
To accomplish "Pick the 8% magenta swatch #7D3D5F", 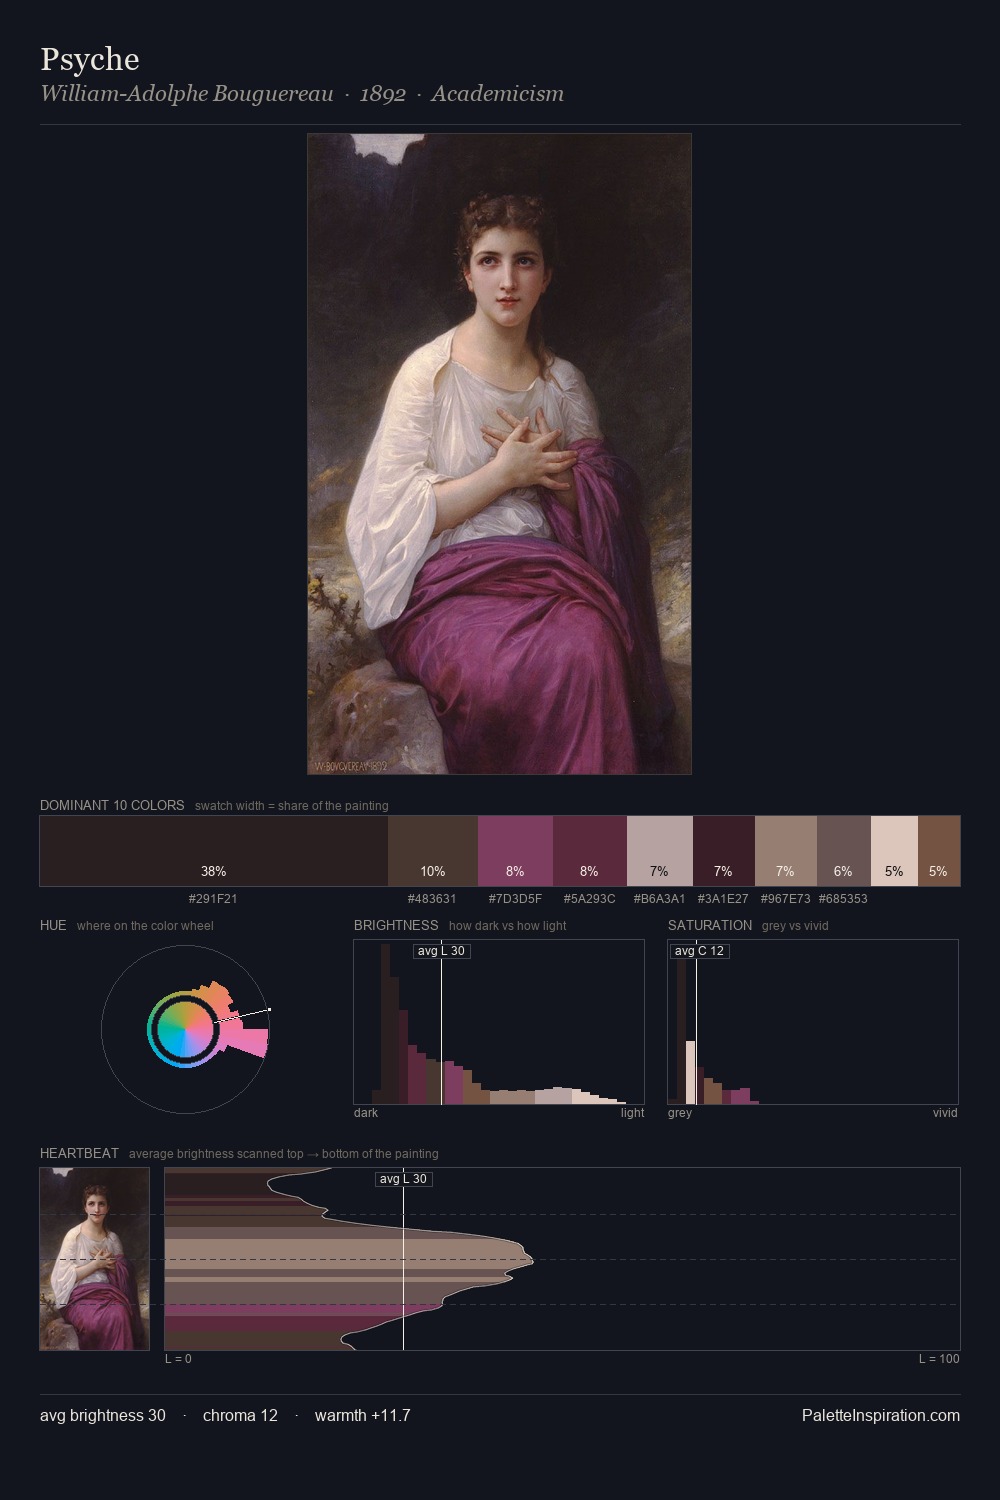I will coord(515,851).
